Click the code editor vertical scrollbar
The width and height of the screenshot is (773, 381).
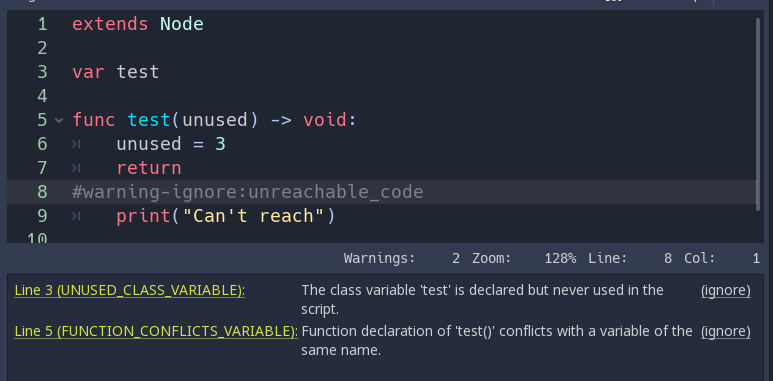(758, 113)
